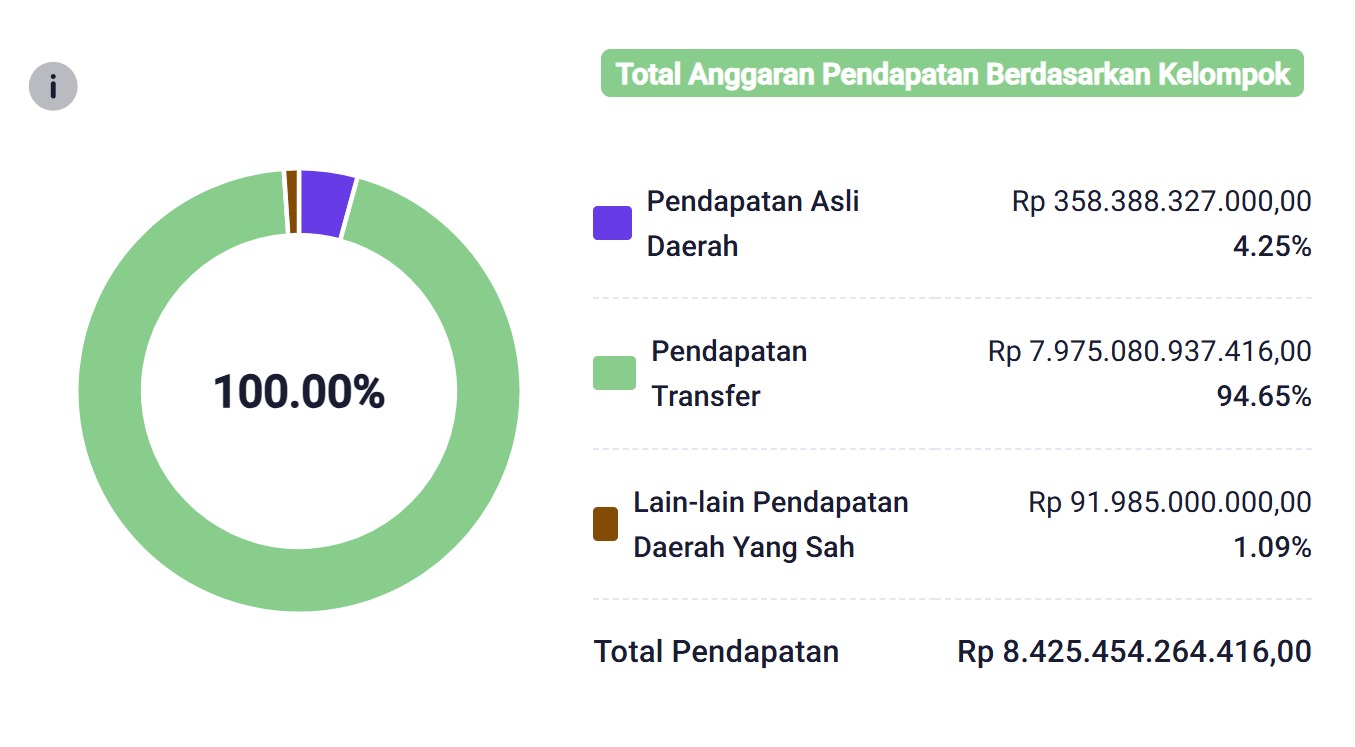Click the 100.00% label inside the donut
This screenshot has width=1355, height=747.
(x=299, y=391)
